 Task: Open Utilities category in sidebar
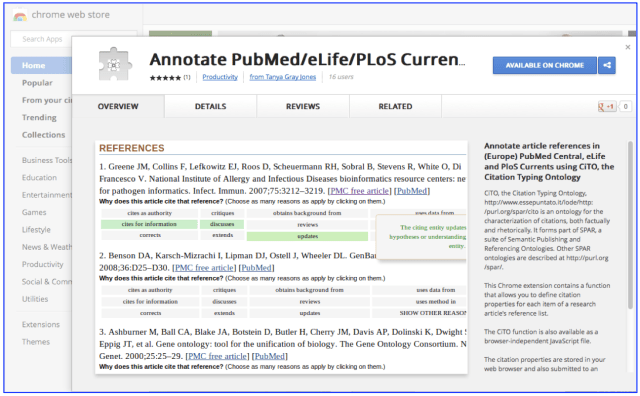point(35,299)
